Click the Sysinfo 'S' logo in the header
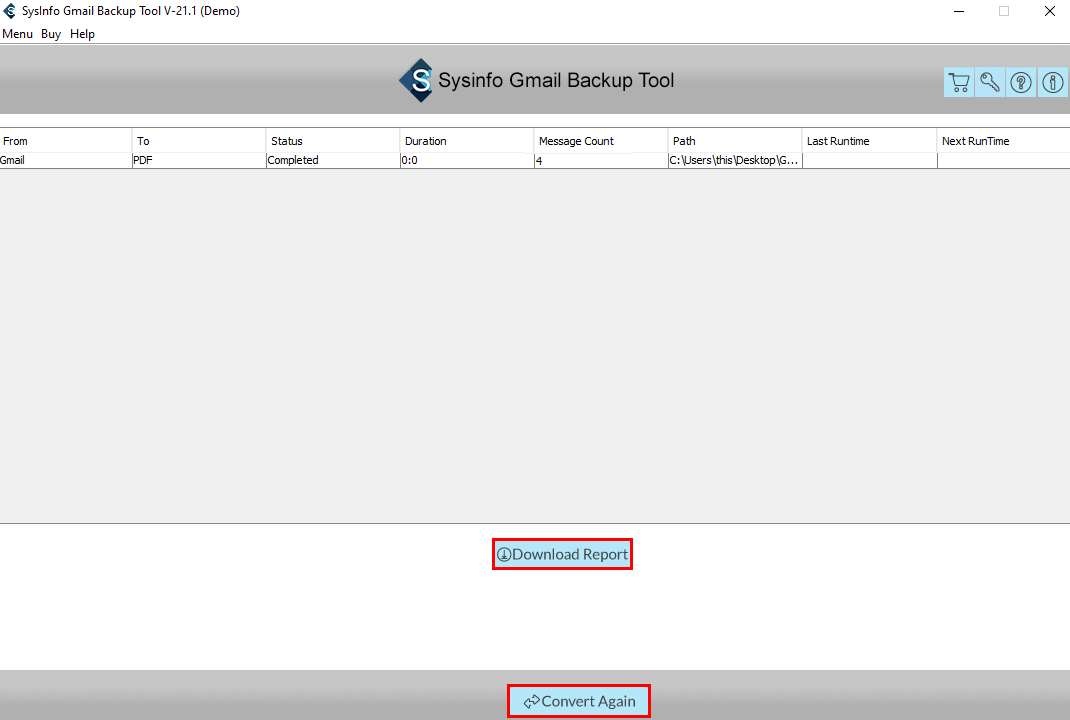The width and height of the screenshot is (1070, 720). [x=419, y=80]
